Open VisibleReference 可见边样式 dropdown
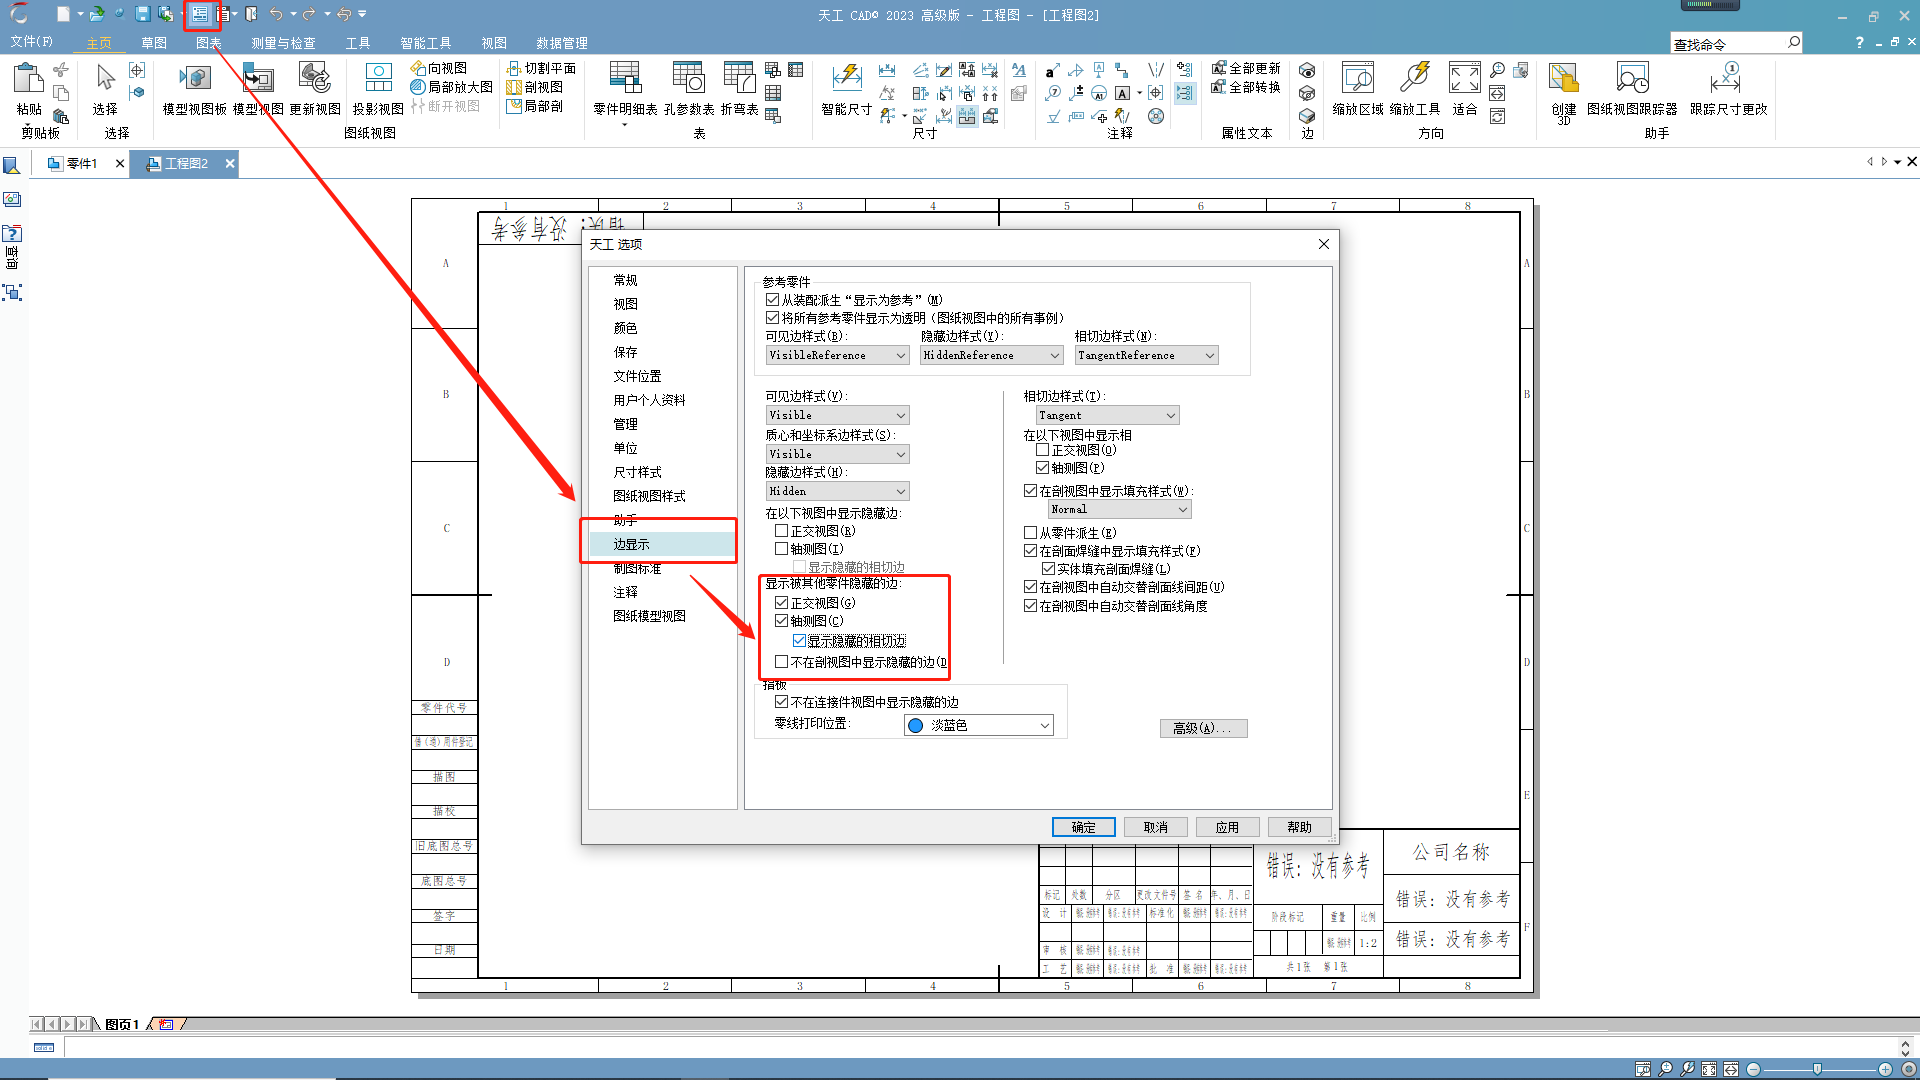This screenshot has width=1920, height=1080. click(837, 356)
